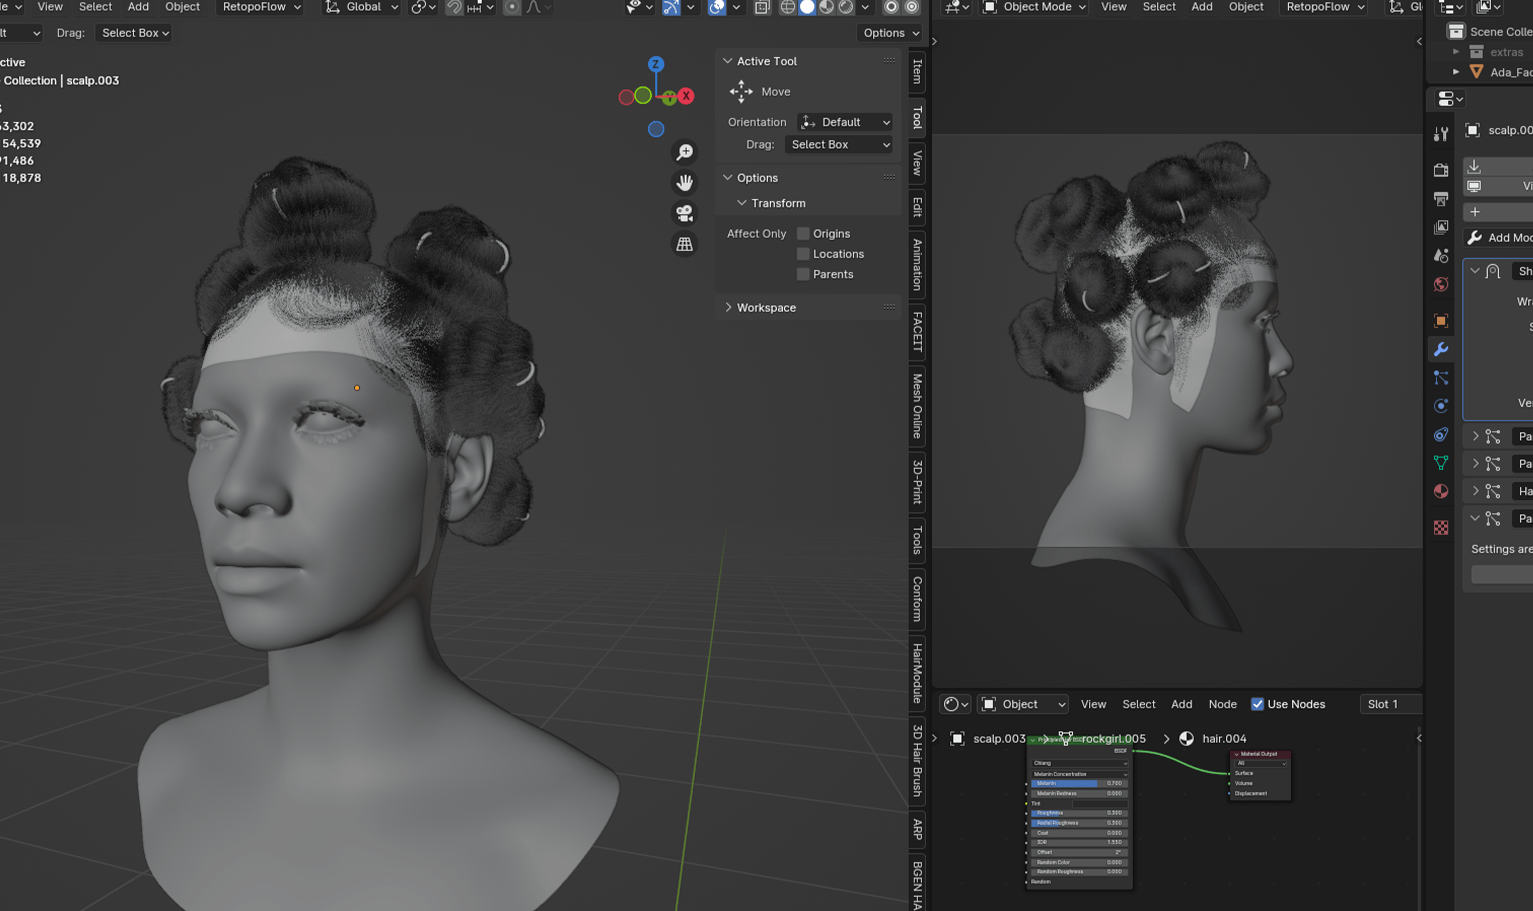Open the View sidebar tab
Screen dimensions: 1533x911
coord(917,162)
